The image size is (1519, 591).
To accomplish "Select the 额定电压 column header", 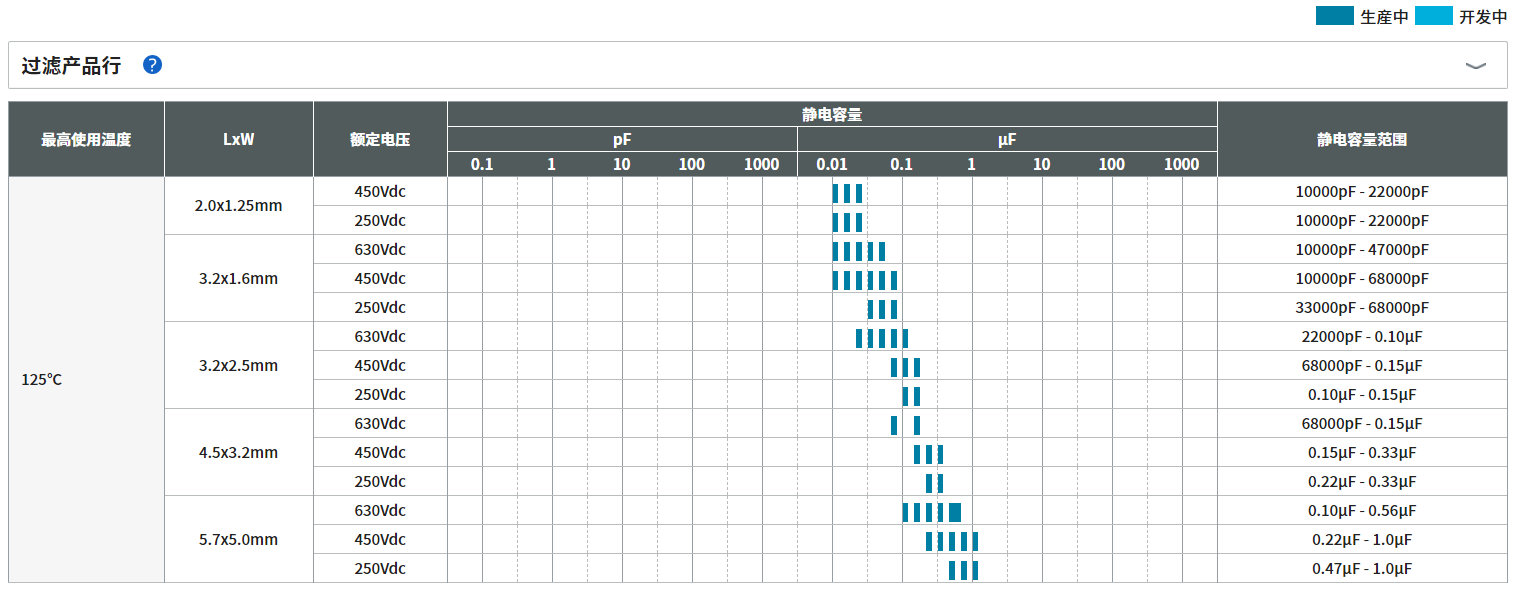I will (380, 140).
